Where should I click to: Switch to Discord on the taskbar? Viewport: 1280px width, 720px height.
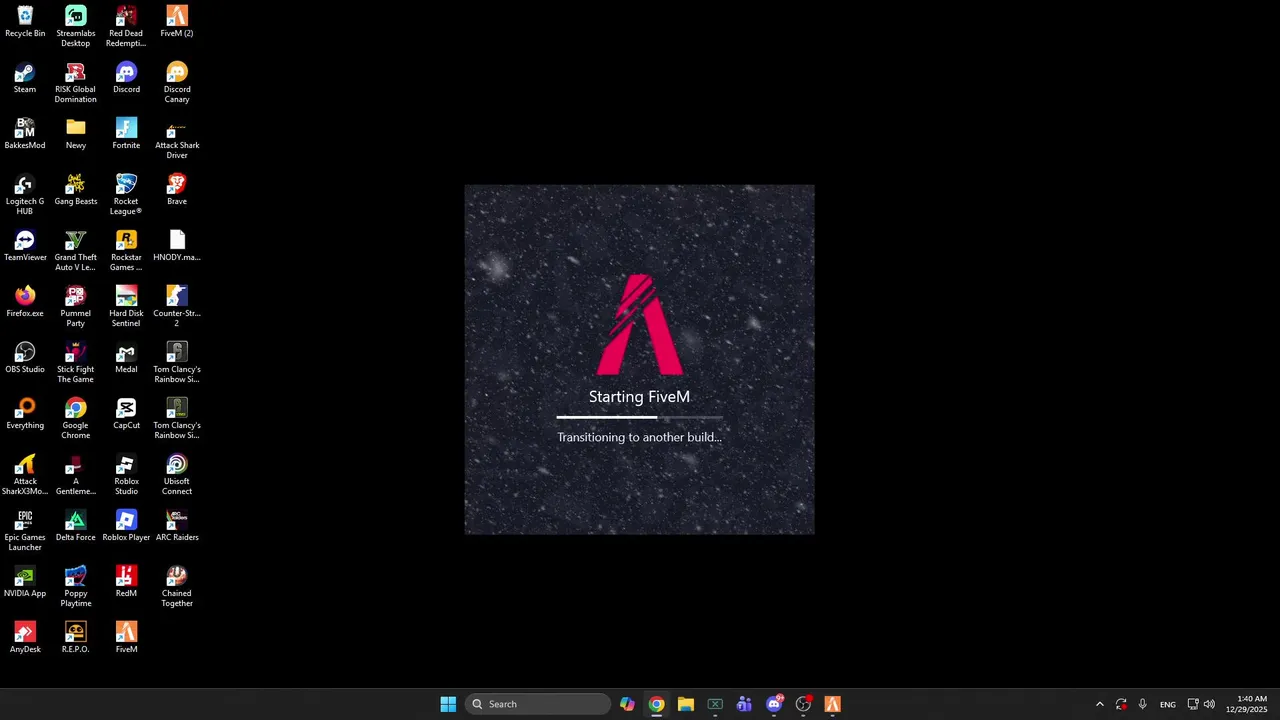[774, 704]
